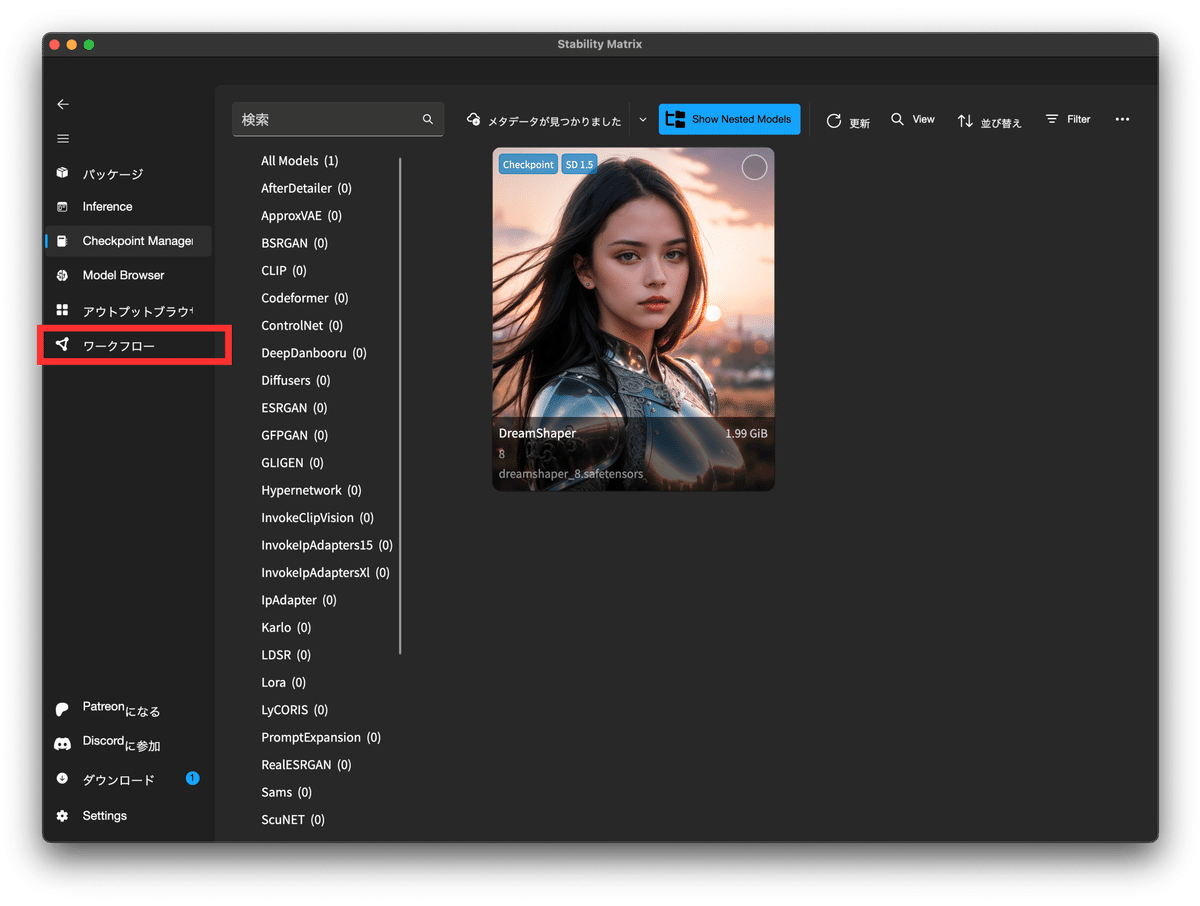Viewport: 1200px width, 906px height.
Task: Select the AfterDetailer (0) category
Action: 306,188
